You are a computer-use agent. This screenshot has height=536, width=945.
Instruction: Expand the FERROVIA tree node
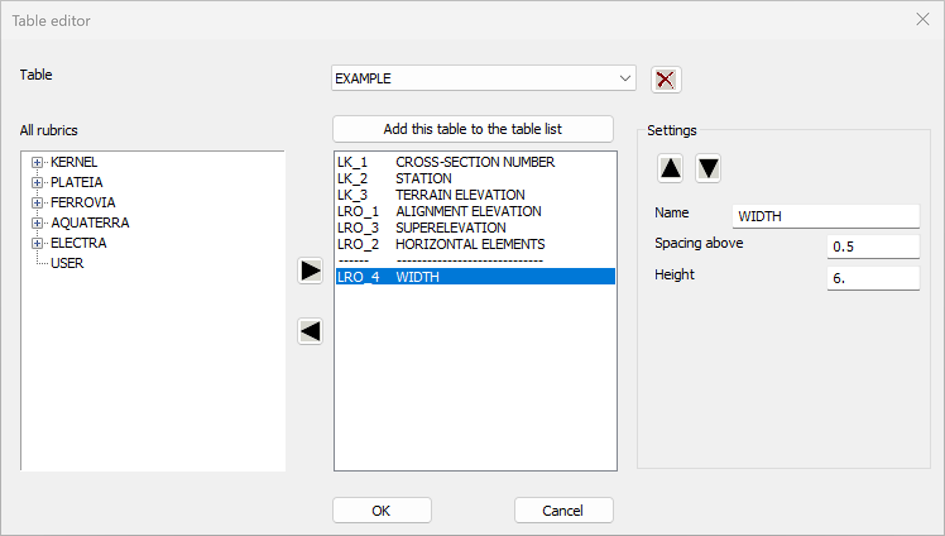pyautogui.click(x=37, y=202)
